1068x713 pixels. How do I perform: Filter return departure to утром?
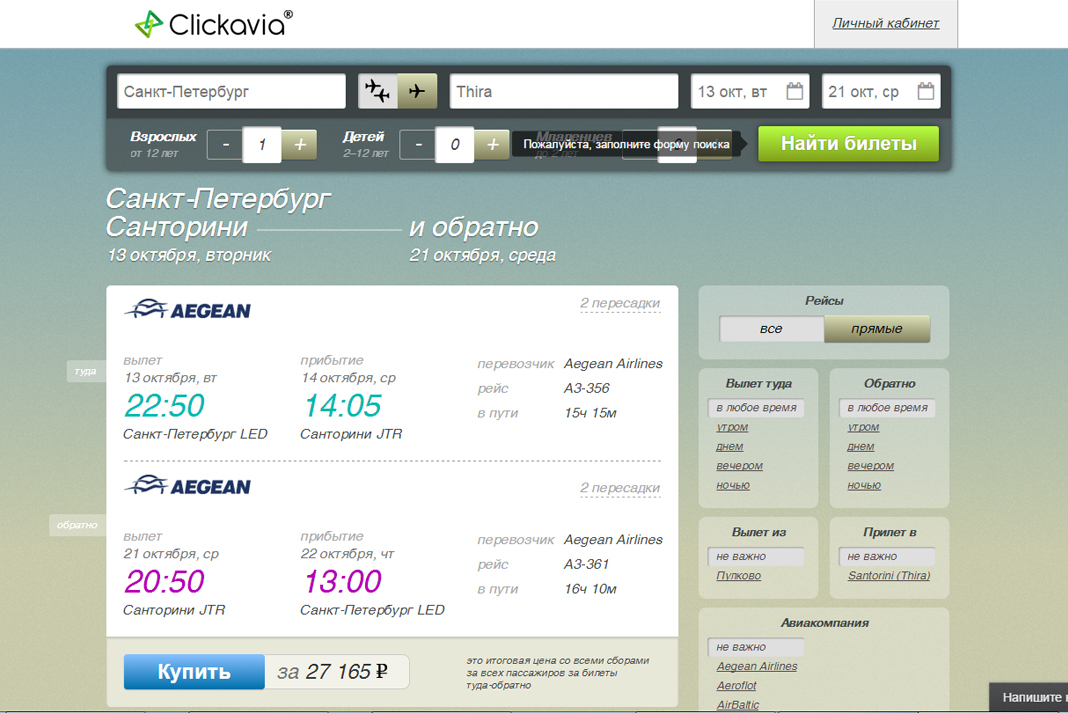(x=863, y=427)
